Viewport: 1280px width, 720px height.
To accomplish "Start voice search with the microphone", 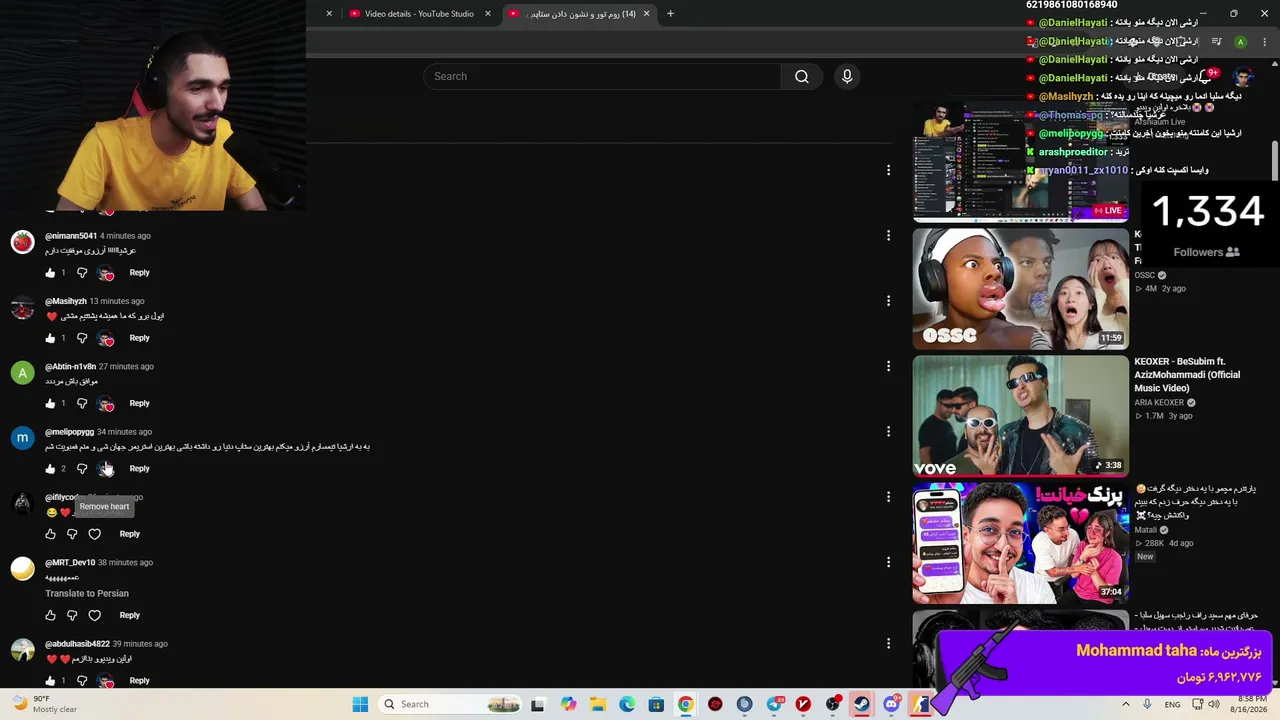I will click(x=847, y=77).
